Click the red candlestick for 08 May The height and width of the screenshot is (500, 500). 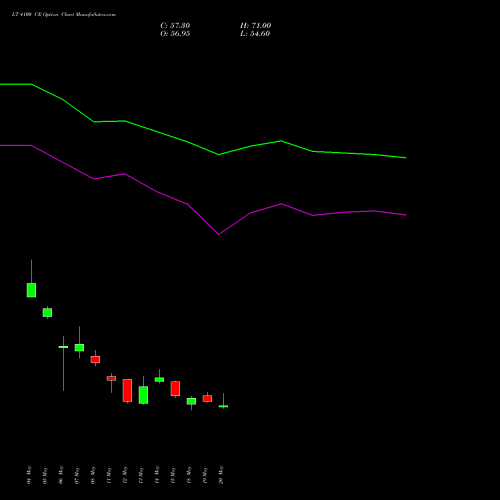[95, 359]
